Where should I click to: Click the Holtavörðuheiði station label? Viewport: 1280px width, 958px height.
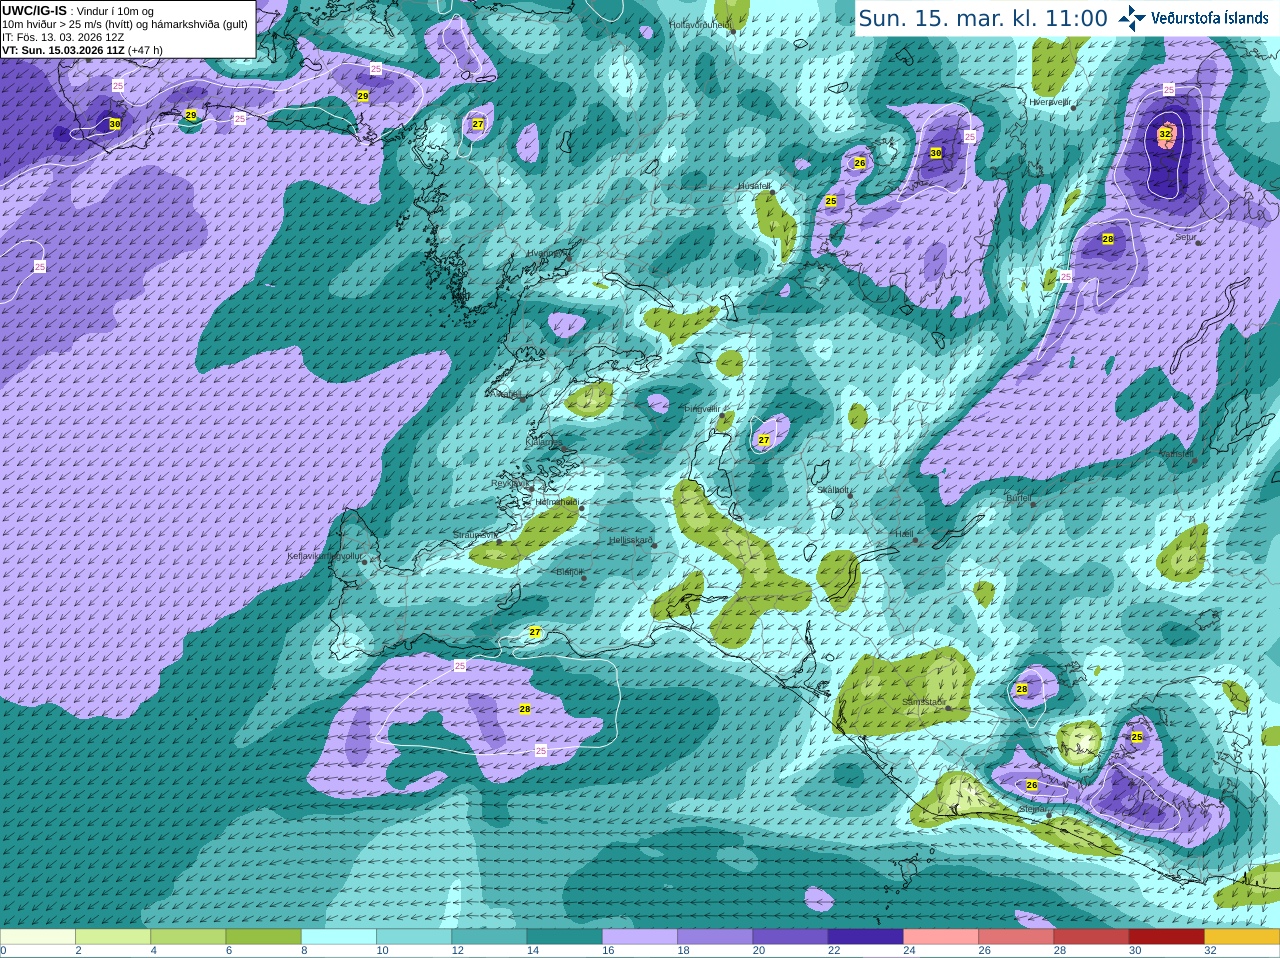700,24
